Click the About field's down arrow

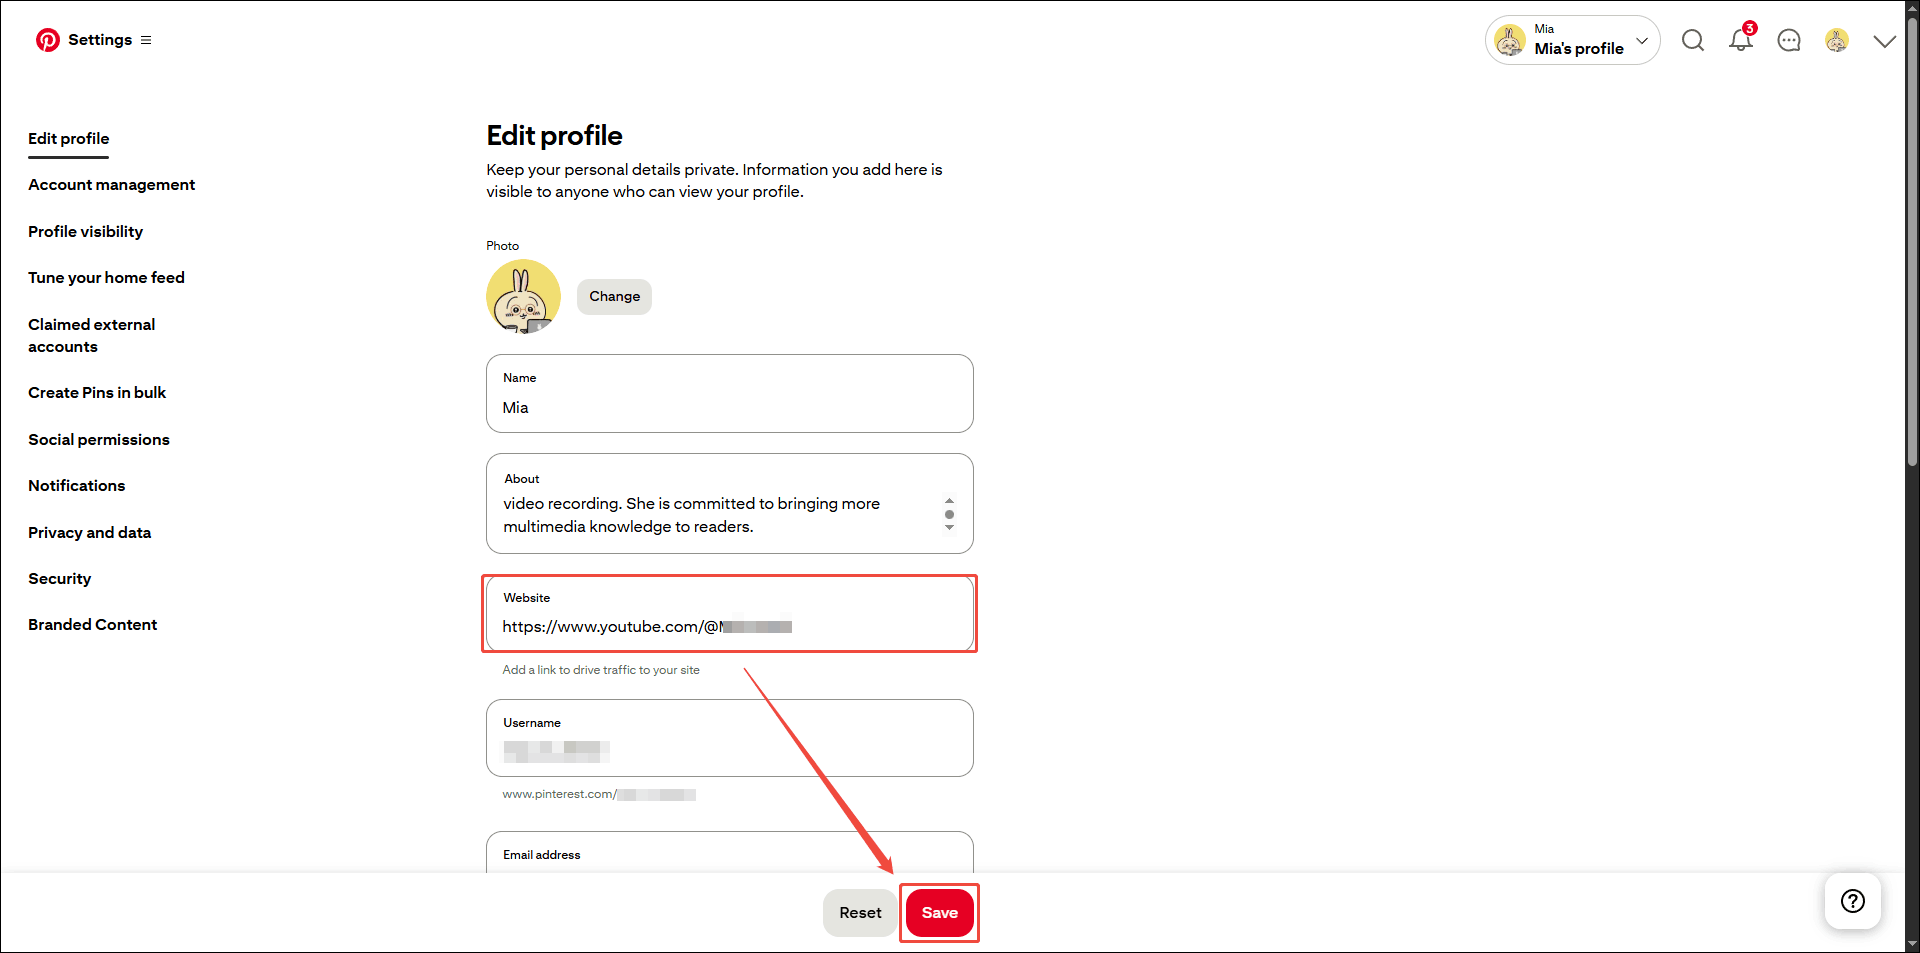pyautogui.click(x=949, y=528)
